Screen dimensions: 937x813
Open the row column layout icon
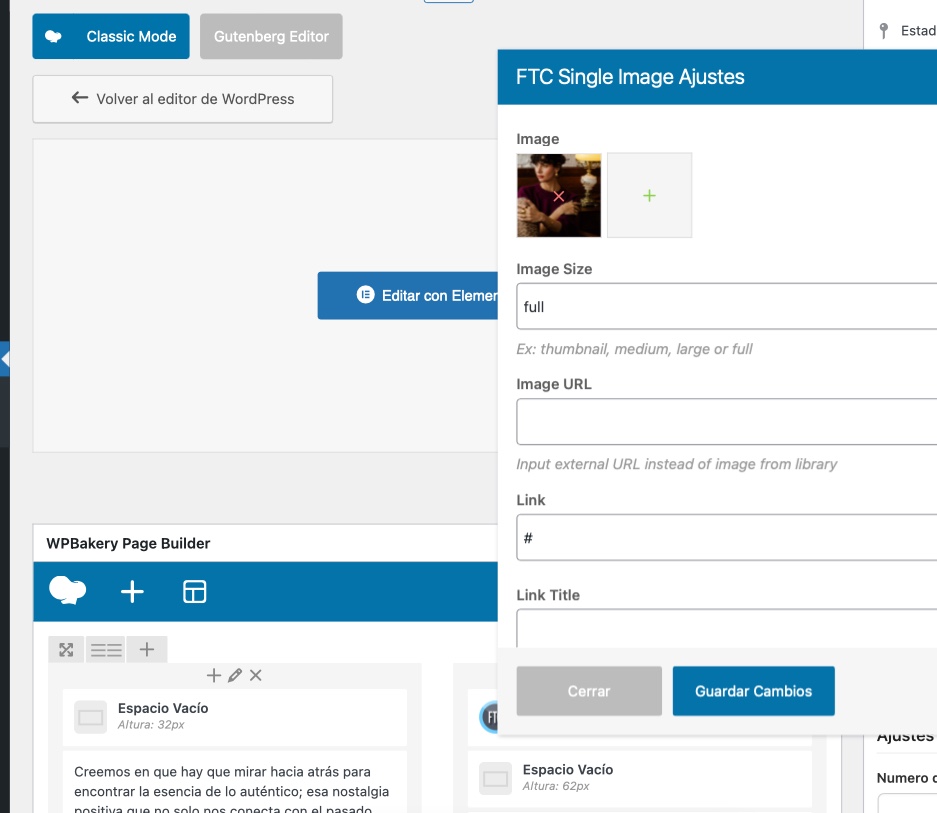coord(106,650)
